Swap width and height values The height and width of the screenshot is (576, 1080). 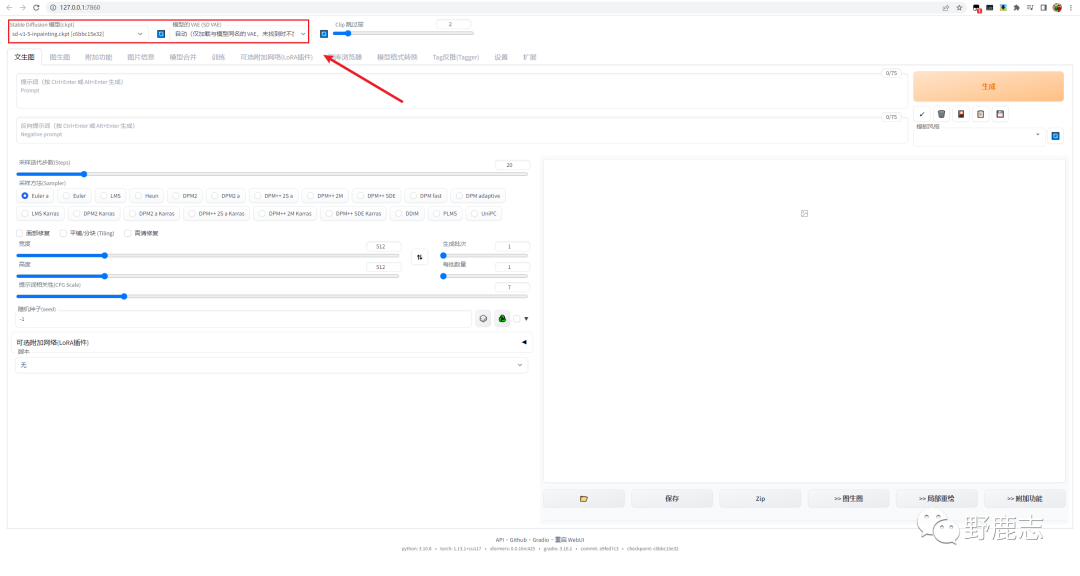pos(419,257)
